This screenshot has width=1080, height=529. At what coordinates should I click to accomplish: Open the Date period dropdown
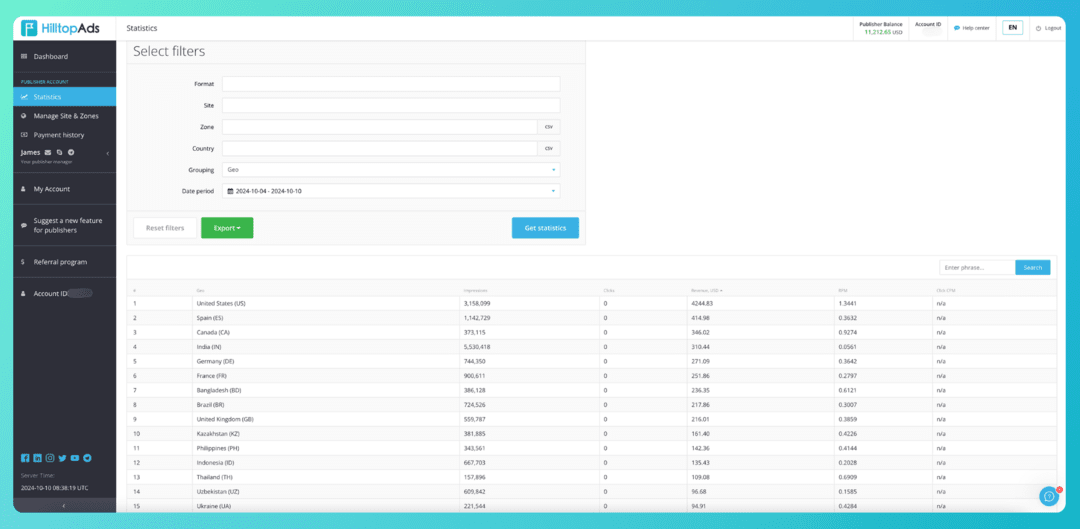point(391,191)
